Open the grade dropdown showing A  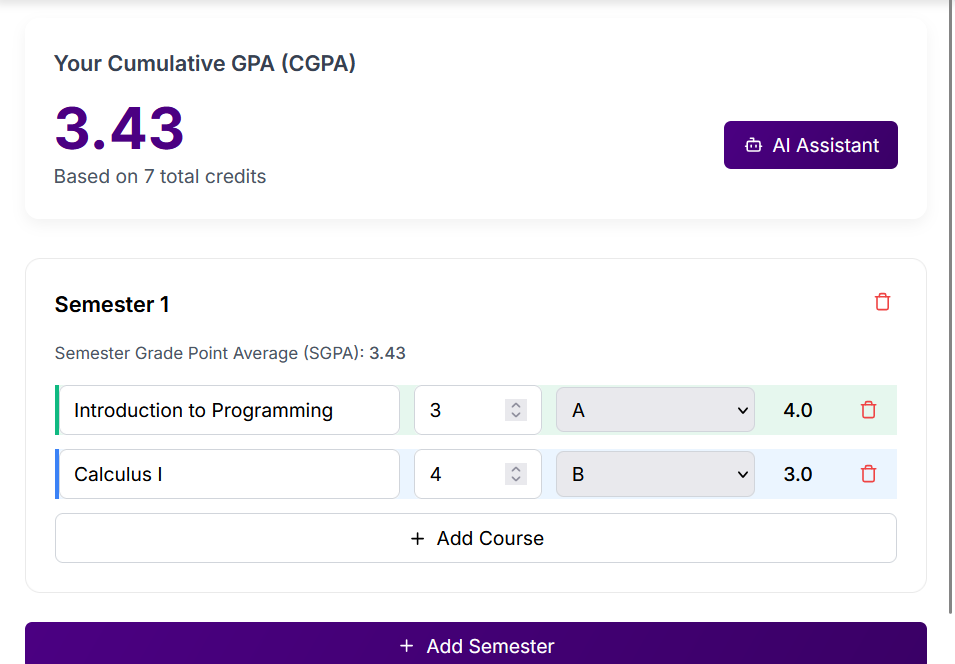(655, 410)
